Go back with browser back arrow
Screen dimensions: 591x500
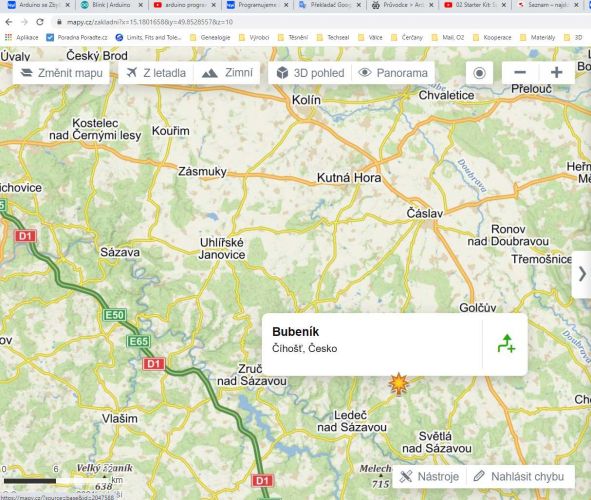pyautogui.click(x=9, y=22)
